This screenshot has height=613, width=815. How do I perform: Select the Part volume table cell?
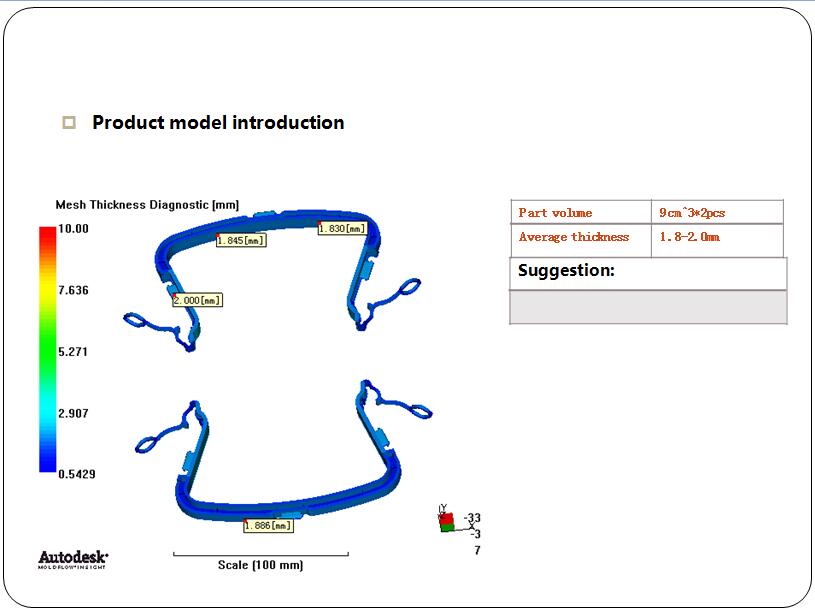580,212
